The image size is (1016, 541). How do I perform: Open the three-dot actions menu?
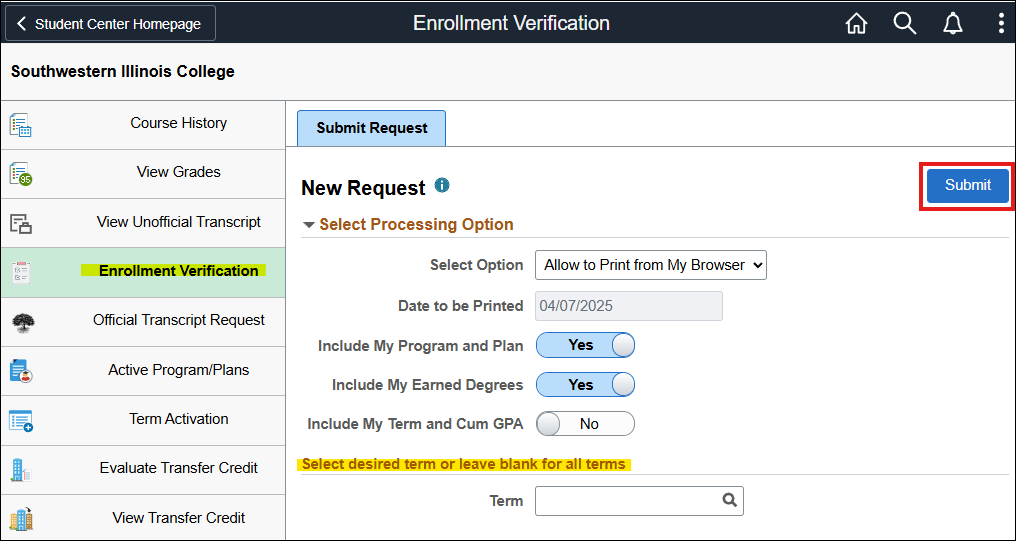pos(1000,24)
